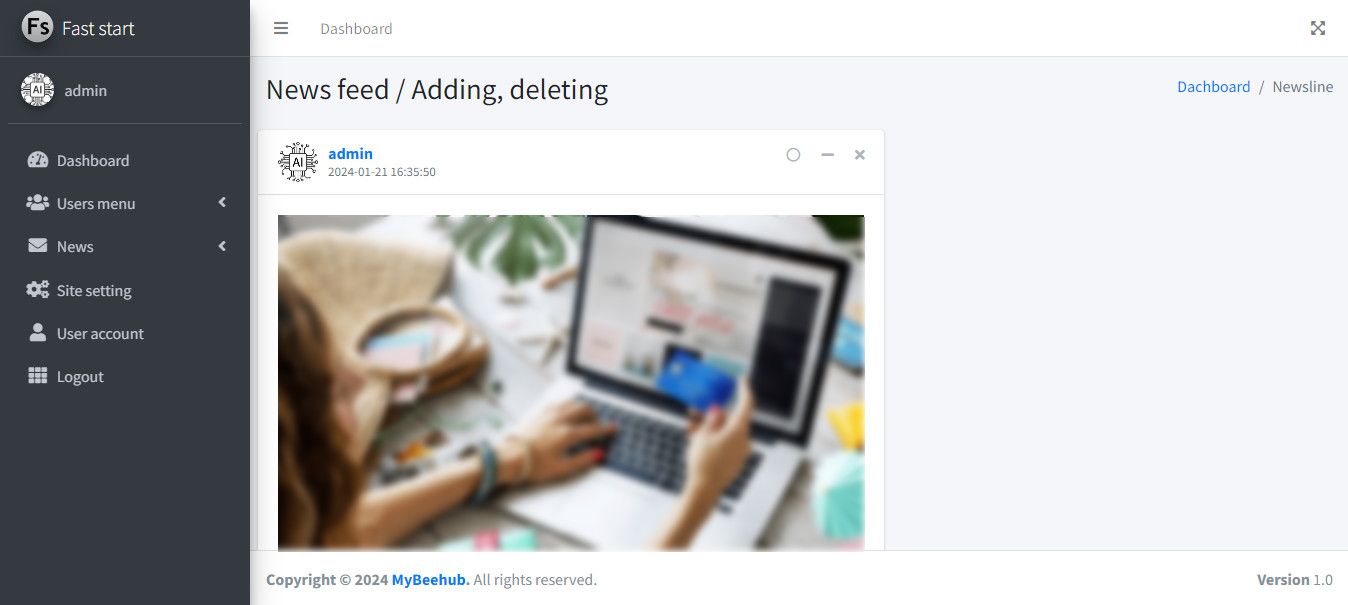Screen dimensions: 1348x605
Task: Click the Users menu people icon
Action: [38, 203]
